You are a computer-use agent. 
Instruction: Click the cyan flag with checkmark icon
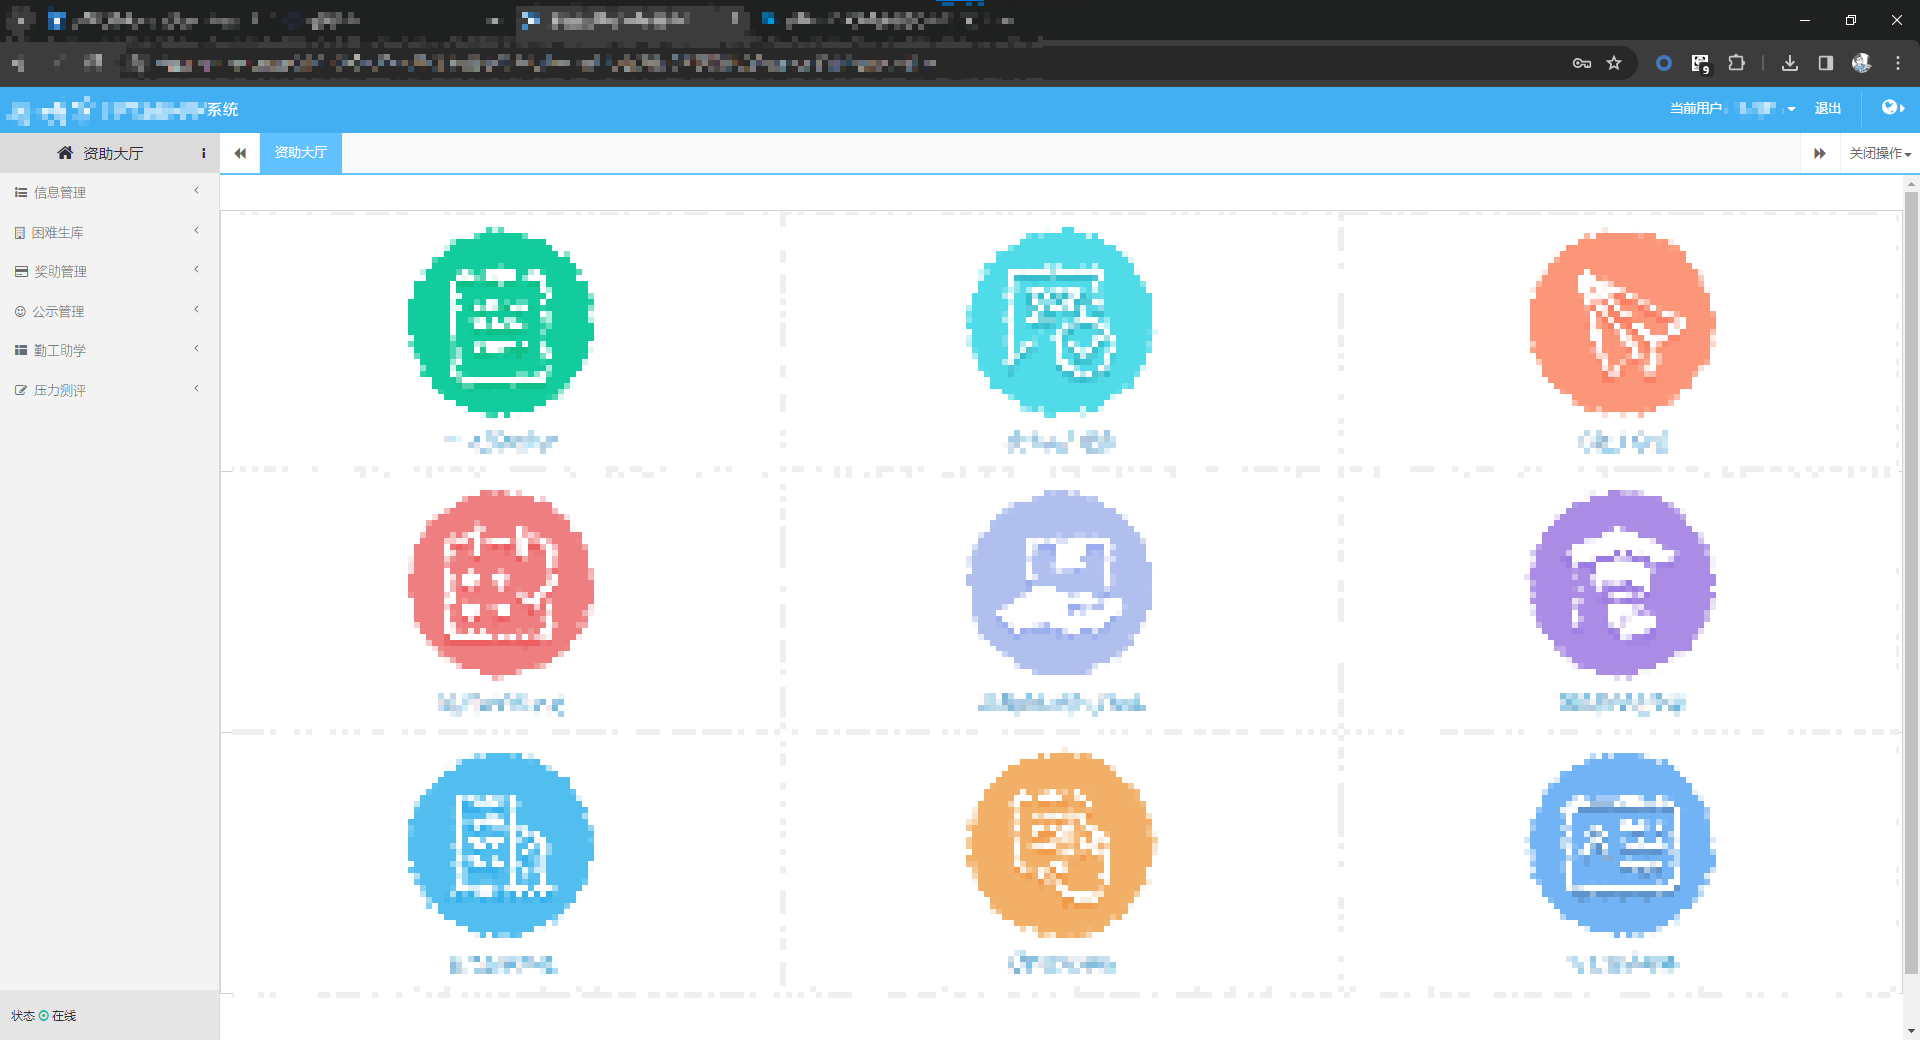tap(1060, 320)
